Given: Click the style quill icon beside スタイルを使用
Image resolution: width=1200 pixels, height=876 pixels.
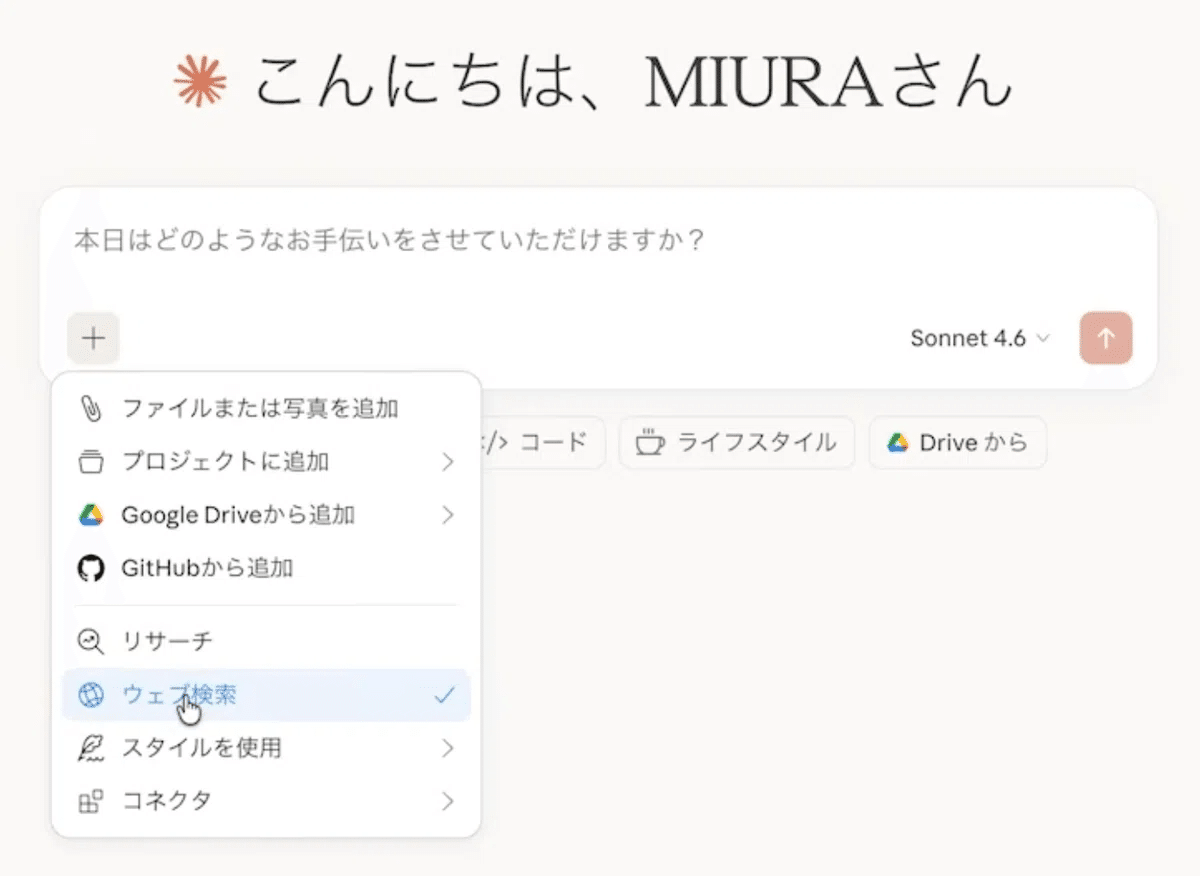Looking at the screenshot, I should coord(91,748).
